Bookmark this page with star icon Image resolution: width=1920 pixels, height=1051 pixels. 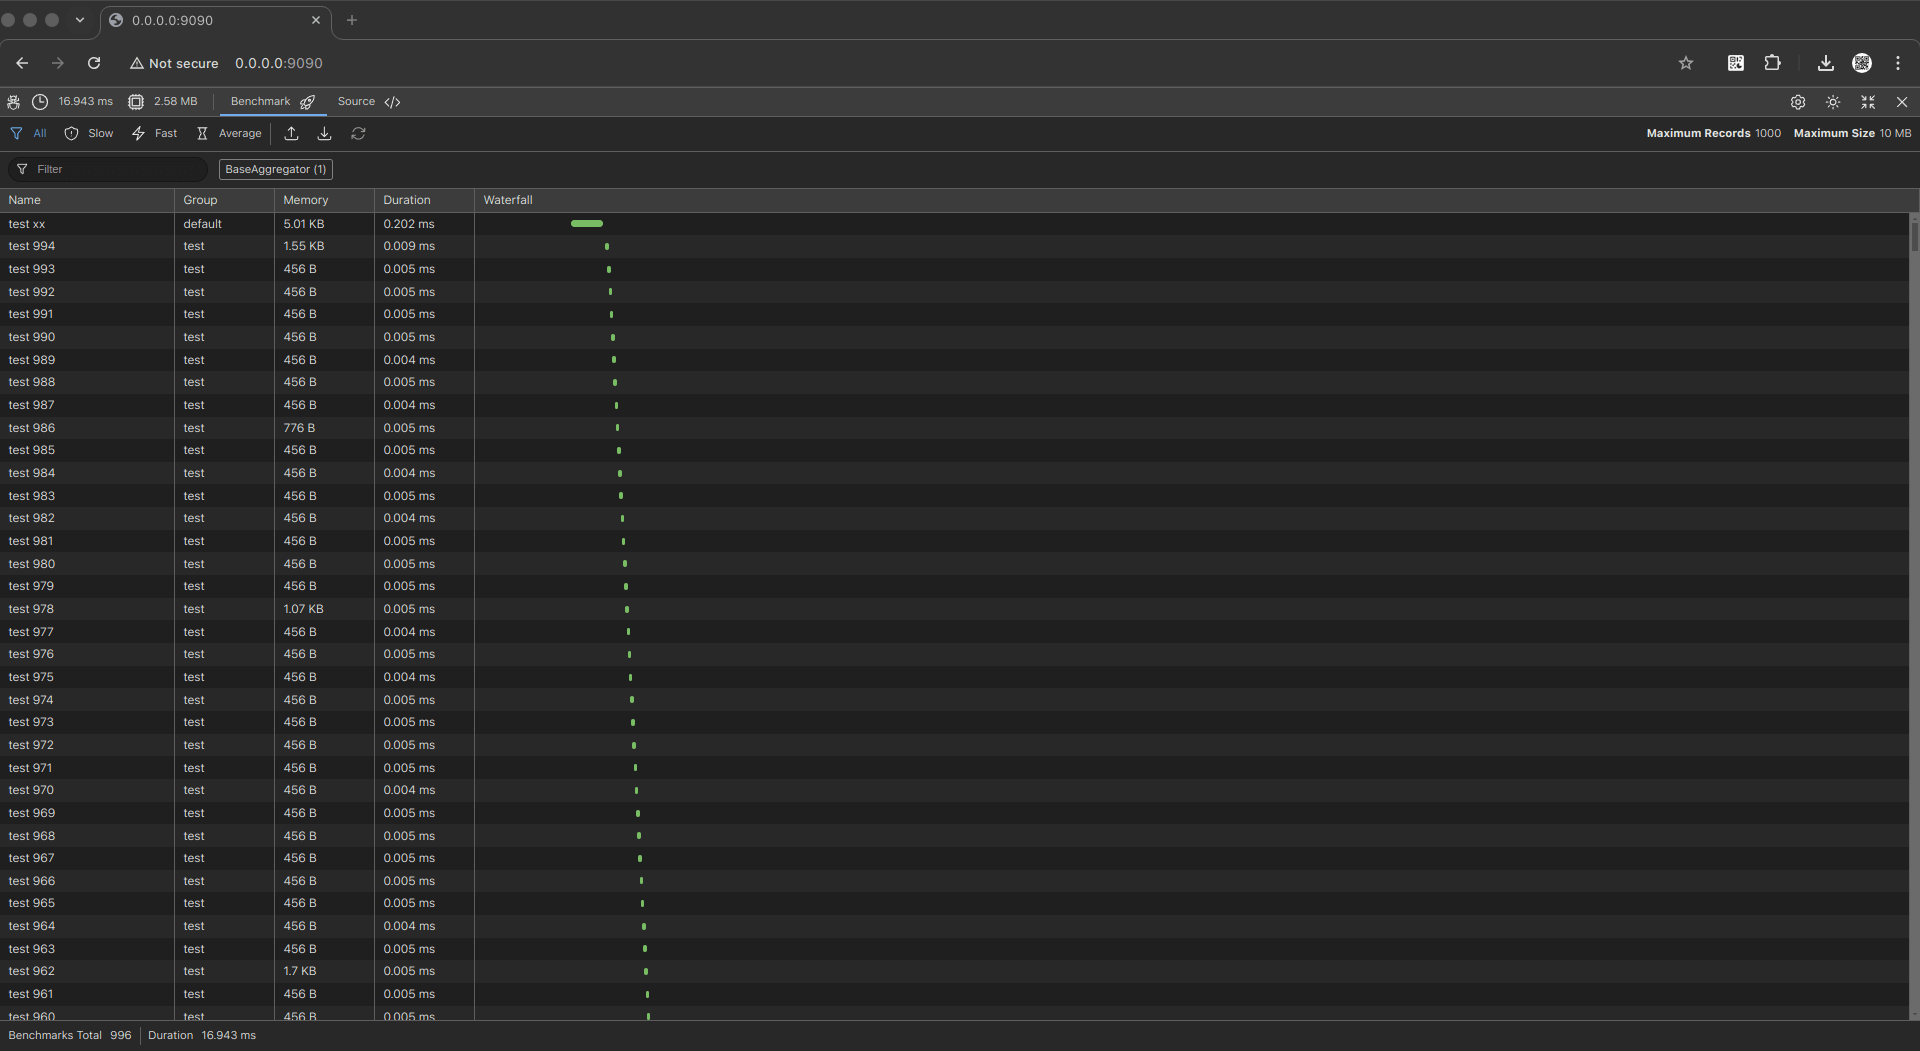(x=1686, y=63)
